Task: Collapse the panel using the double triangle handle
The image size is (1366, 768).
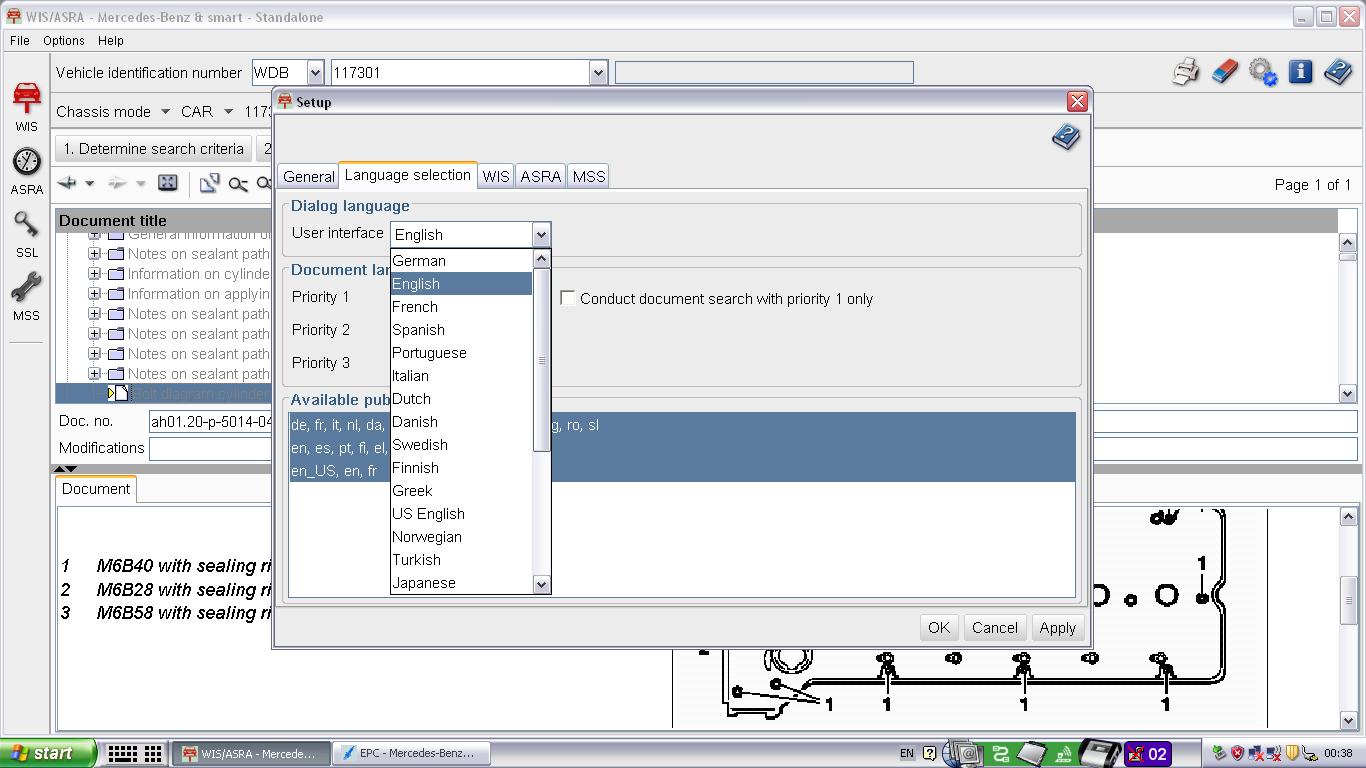Action: (65, 469)
